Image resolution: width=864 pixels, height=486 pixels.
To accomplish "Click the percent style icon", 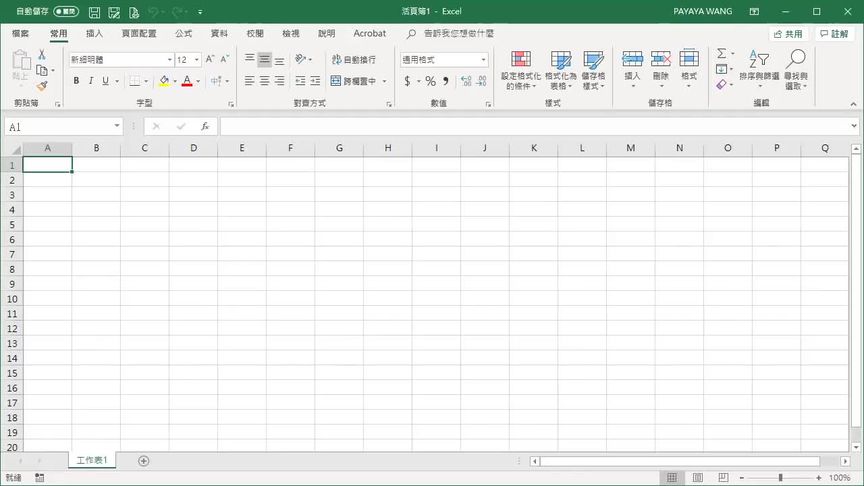I will point(430,81).
